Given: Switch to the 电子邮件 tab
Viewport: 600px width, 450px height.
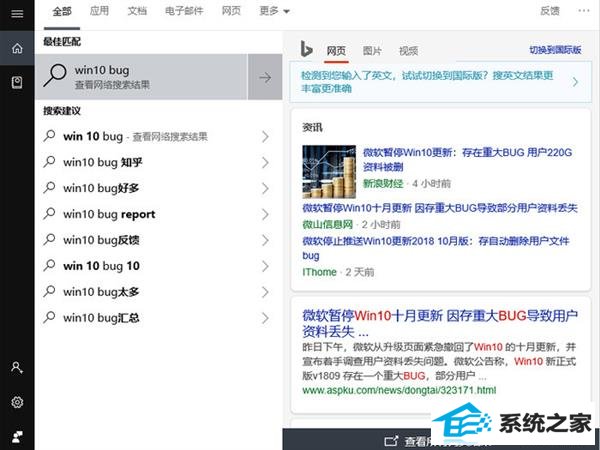Looking at the screenshot, I should tap(184, 11).
